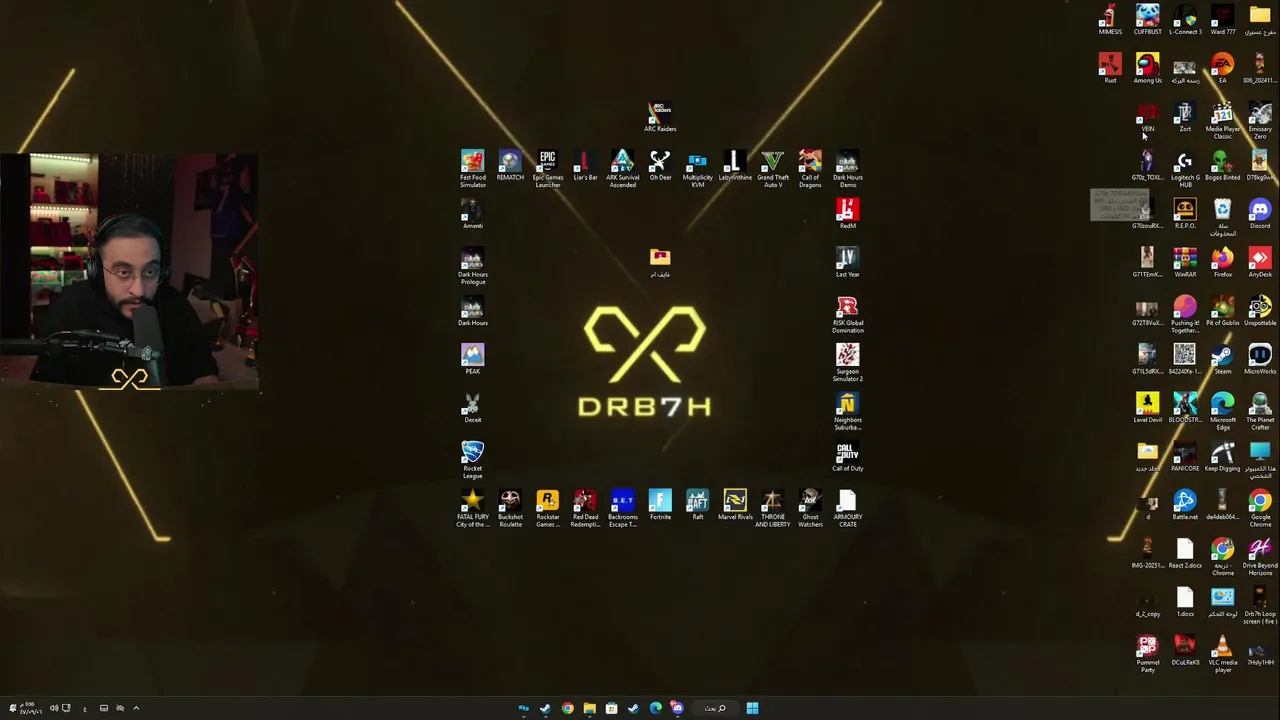Image resolution: width=1280 pixels, height=720 pixels.
Task: Select the Call of Duty icon
Action: click(847, 457)
